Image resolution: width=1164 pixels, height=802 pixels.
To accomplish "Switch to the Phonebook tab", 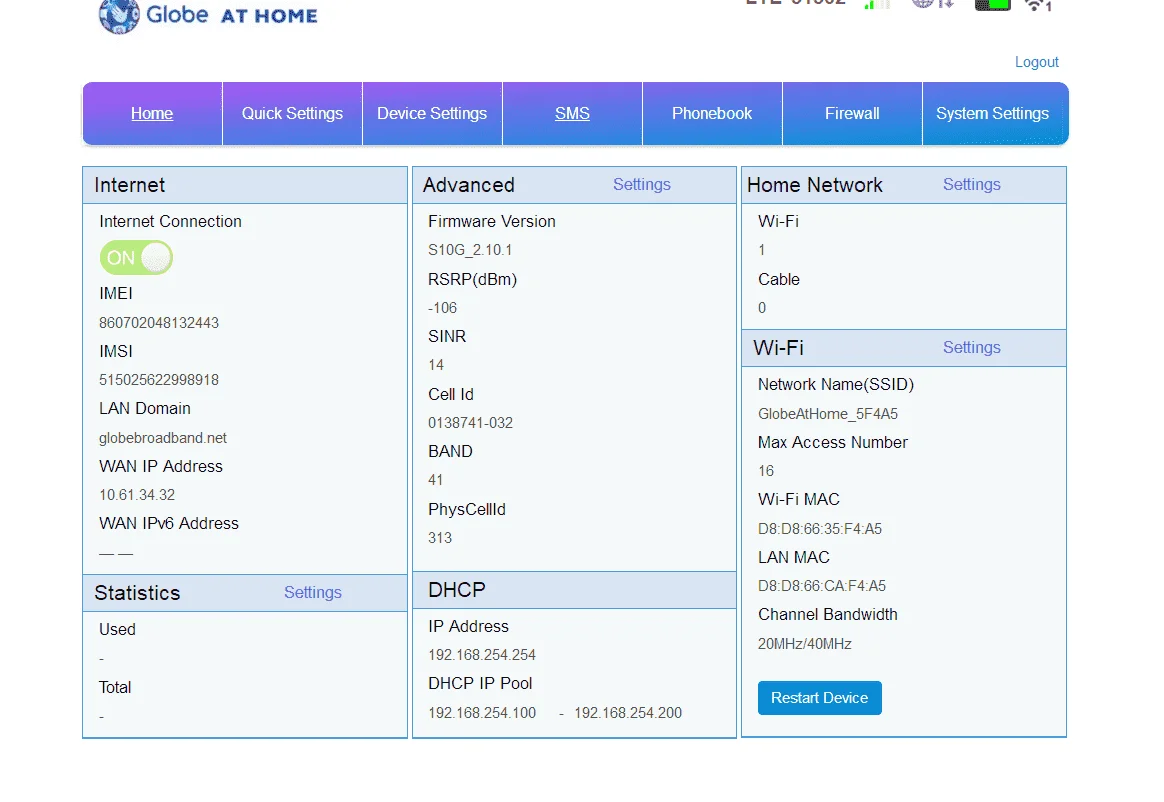I will pos(712,114).
